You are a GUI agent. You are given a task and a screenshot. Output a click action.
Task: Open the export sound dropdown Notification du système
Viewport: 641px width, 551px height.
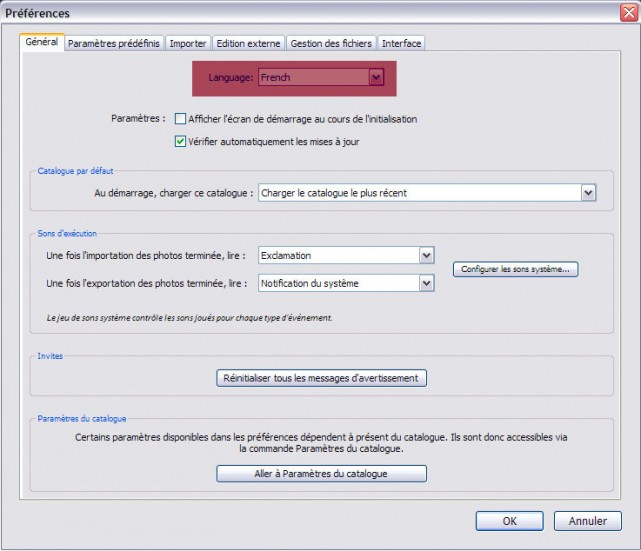(x=346, y=283)
